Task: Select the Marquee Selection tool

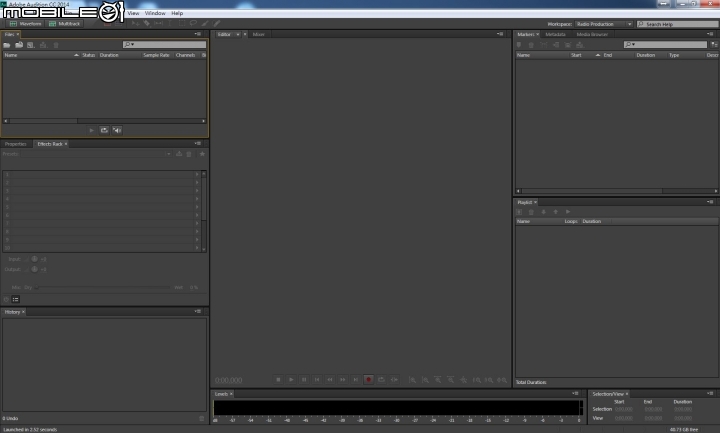Action: pyautogui.click(x=182, y=23)
